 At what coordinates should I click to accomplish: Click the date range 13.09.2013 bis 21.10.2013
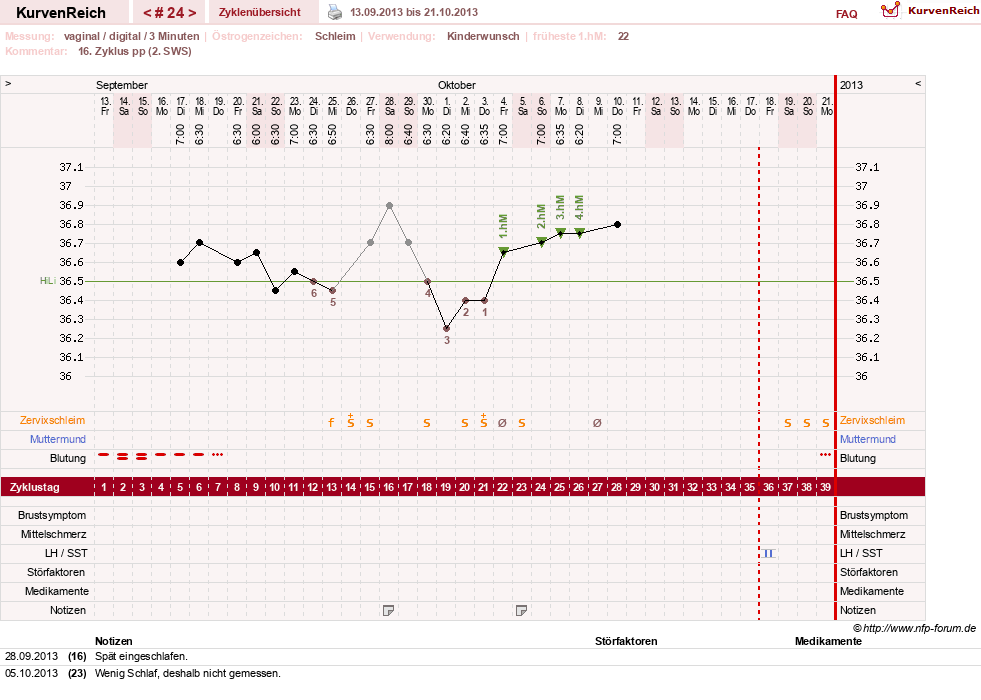[414, 12]
